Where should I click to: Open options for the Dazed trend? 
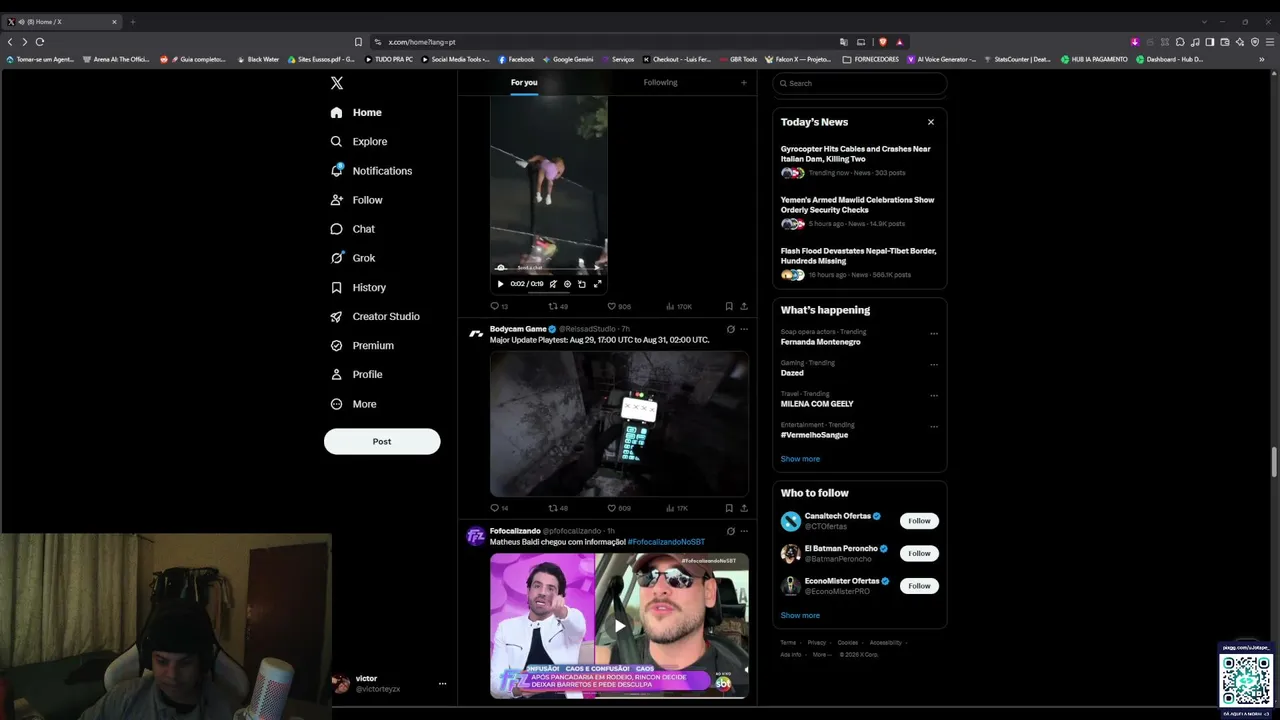click(934, 365)
